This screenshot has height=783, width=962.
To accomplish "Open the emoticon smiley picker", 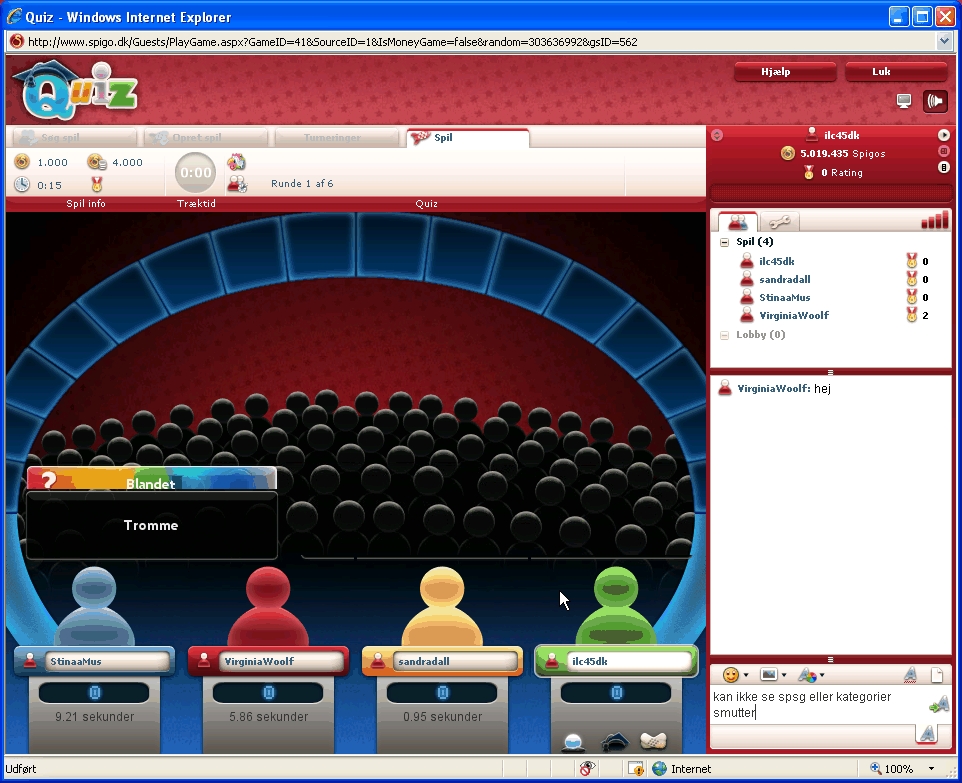I will click(x=731, y=675).
